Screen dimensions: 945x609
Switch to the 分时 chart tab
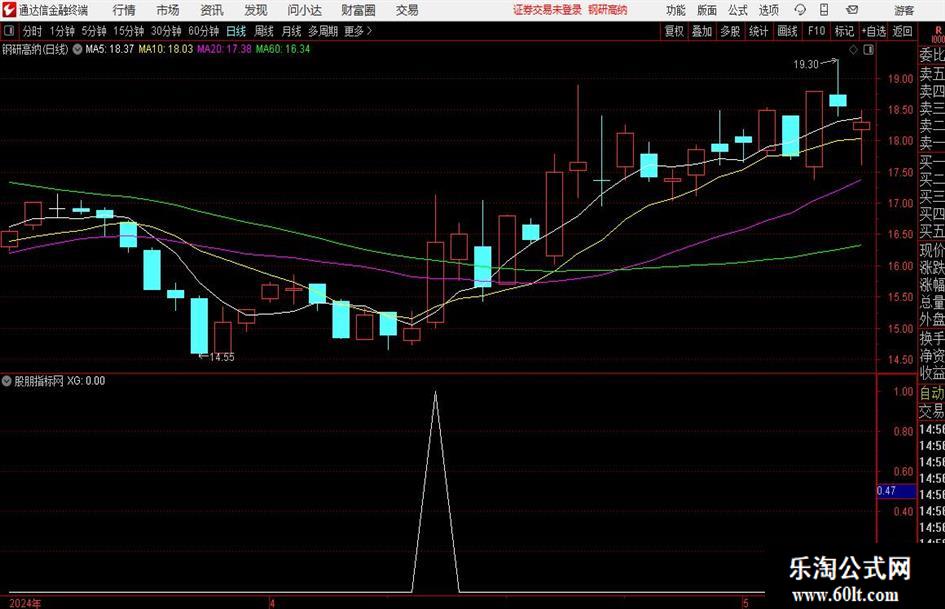click(x=33, y=31)
